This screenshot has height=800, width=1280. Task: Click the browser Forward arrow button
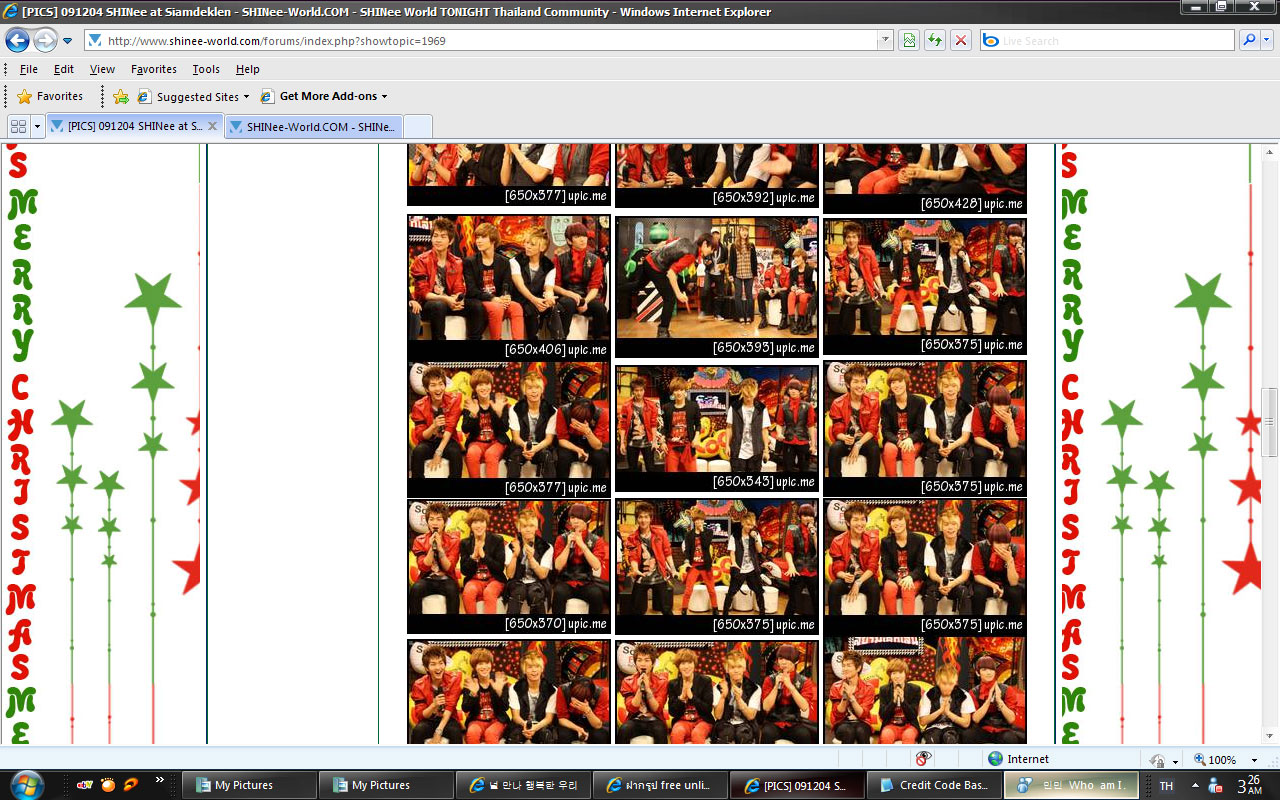coord(45,40)
